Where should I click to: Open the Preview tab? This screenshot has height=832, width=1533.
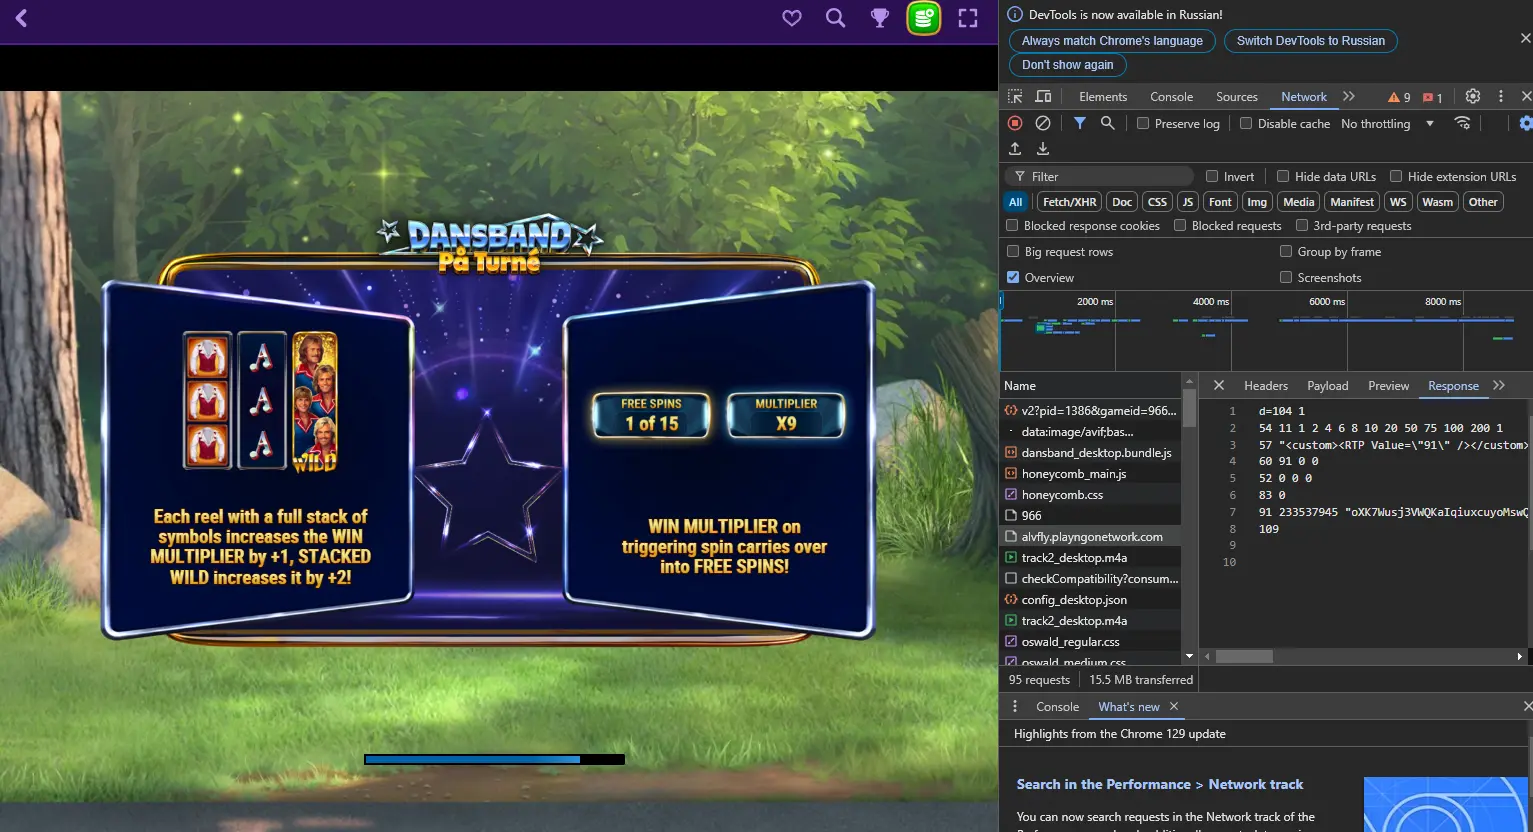point(1389,386)
